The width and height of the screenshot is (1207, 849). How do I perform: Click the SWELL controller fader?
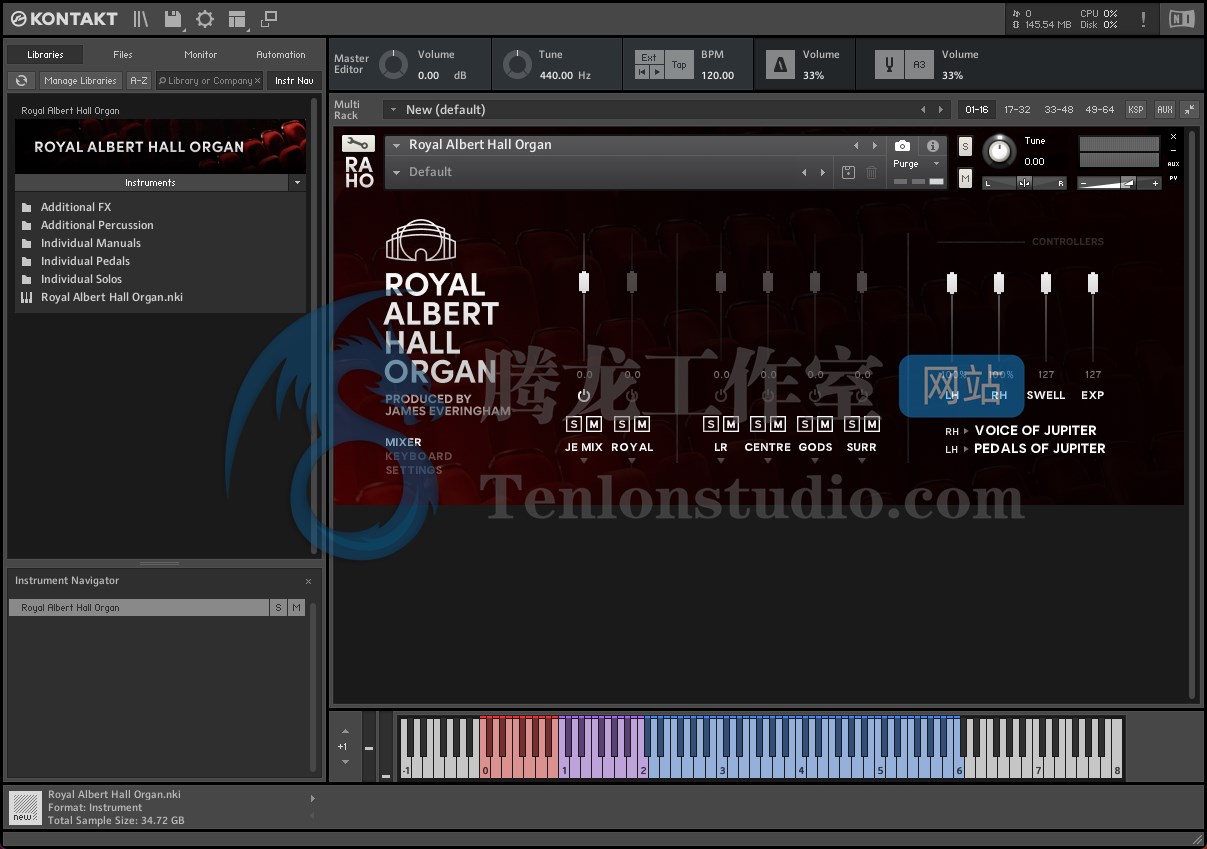1046,283
